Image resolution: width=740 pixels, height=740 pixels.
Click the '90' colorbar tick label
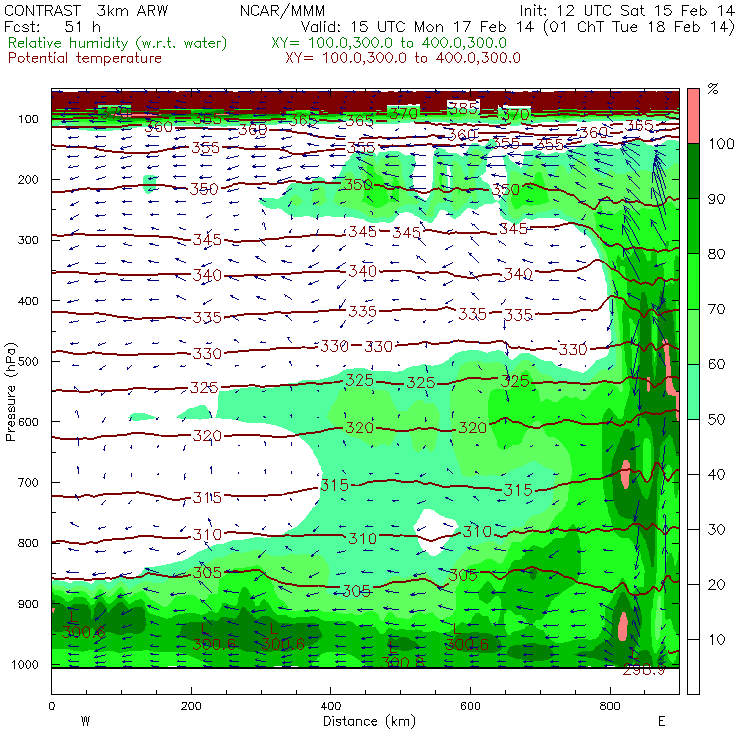pos(717,199)
